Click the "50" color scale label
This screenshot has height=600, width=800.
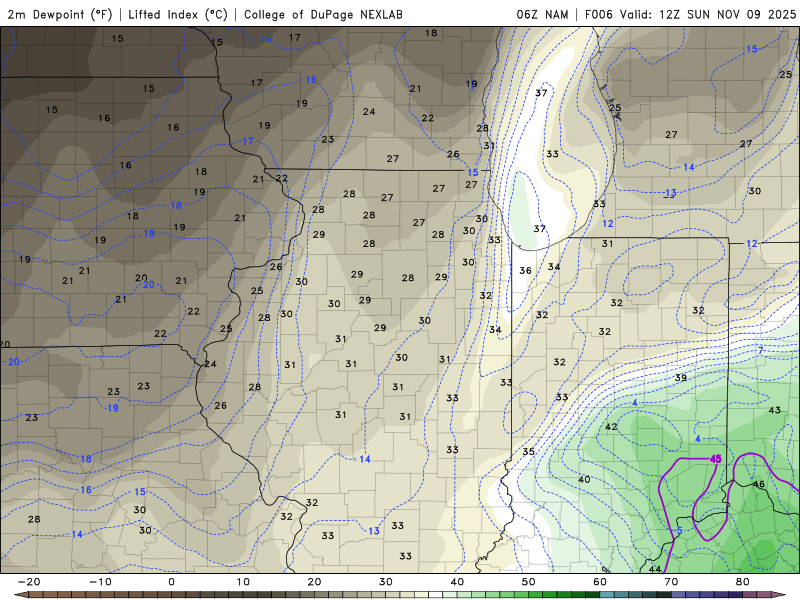[529, 582]
